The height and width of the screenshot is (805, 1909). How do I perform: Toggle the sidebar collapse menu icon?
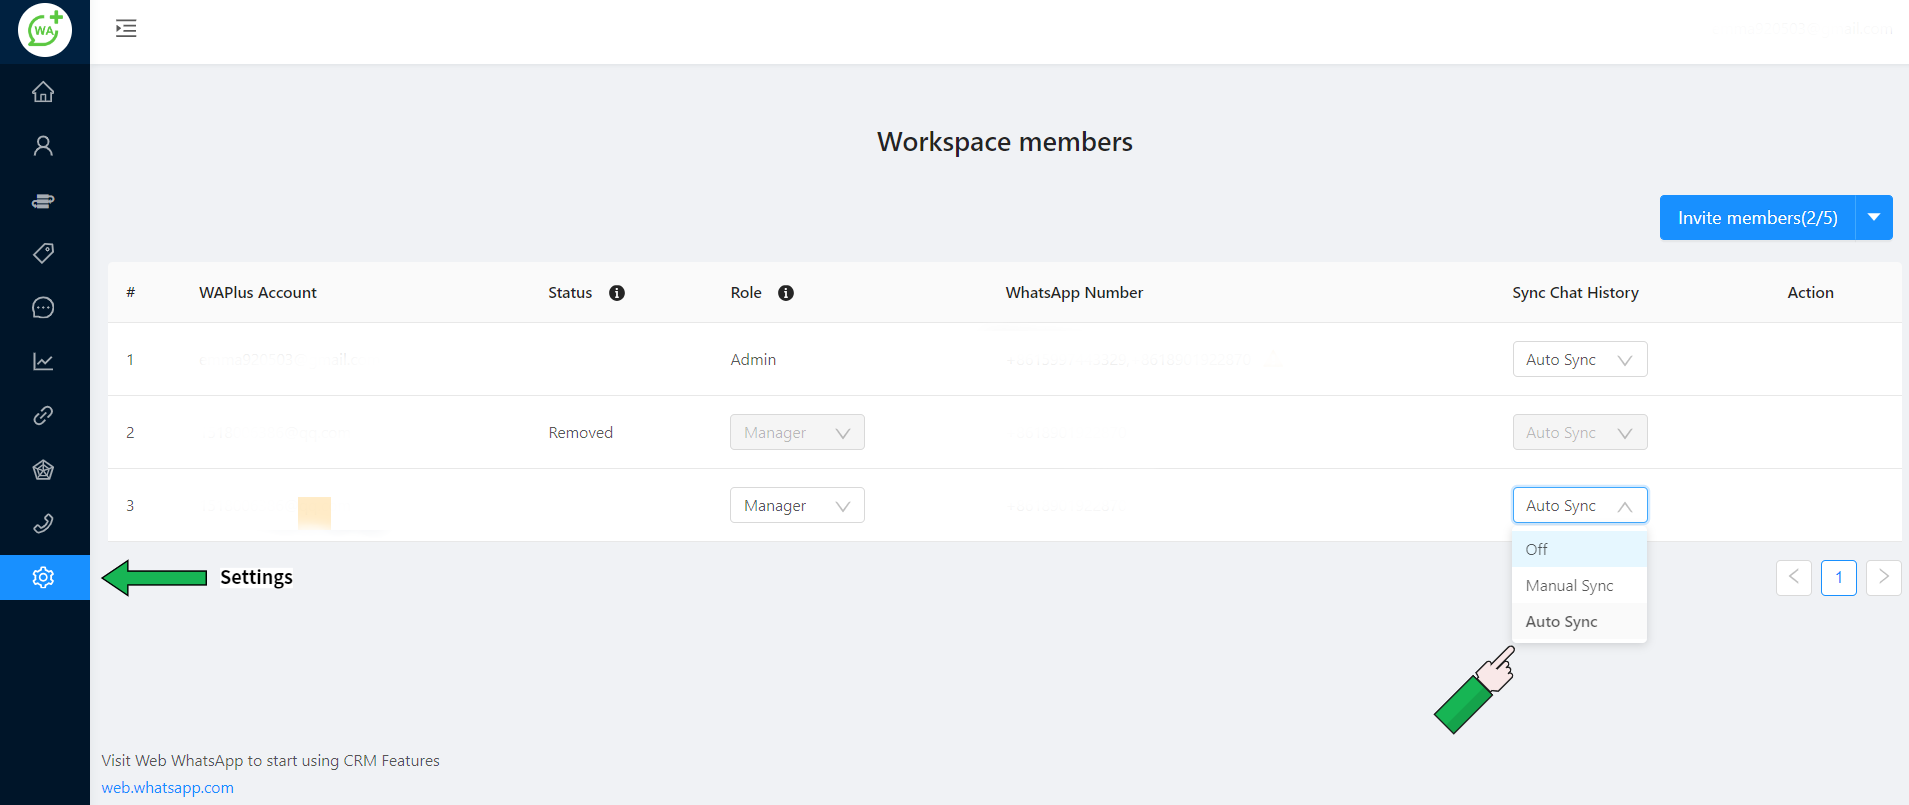point(126,29)
